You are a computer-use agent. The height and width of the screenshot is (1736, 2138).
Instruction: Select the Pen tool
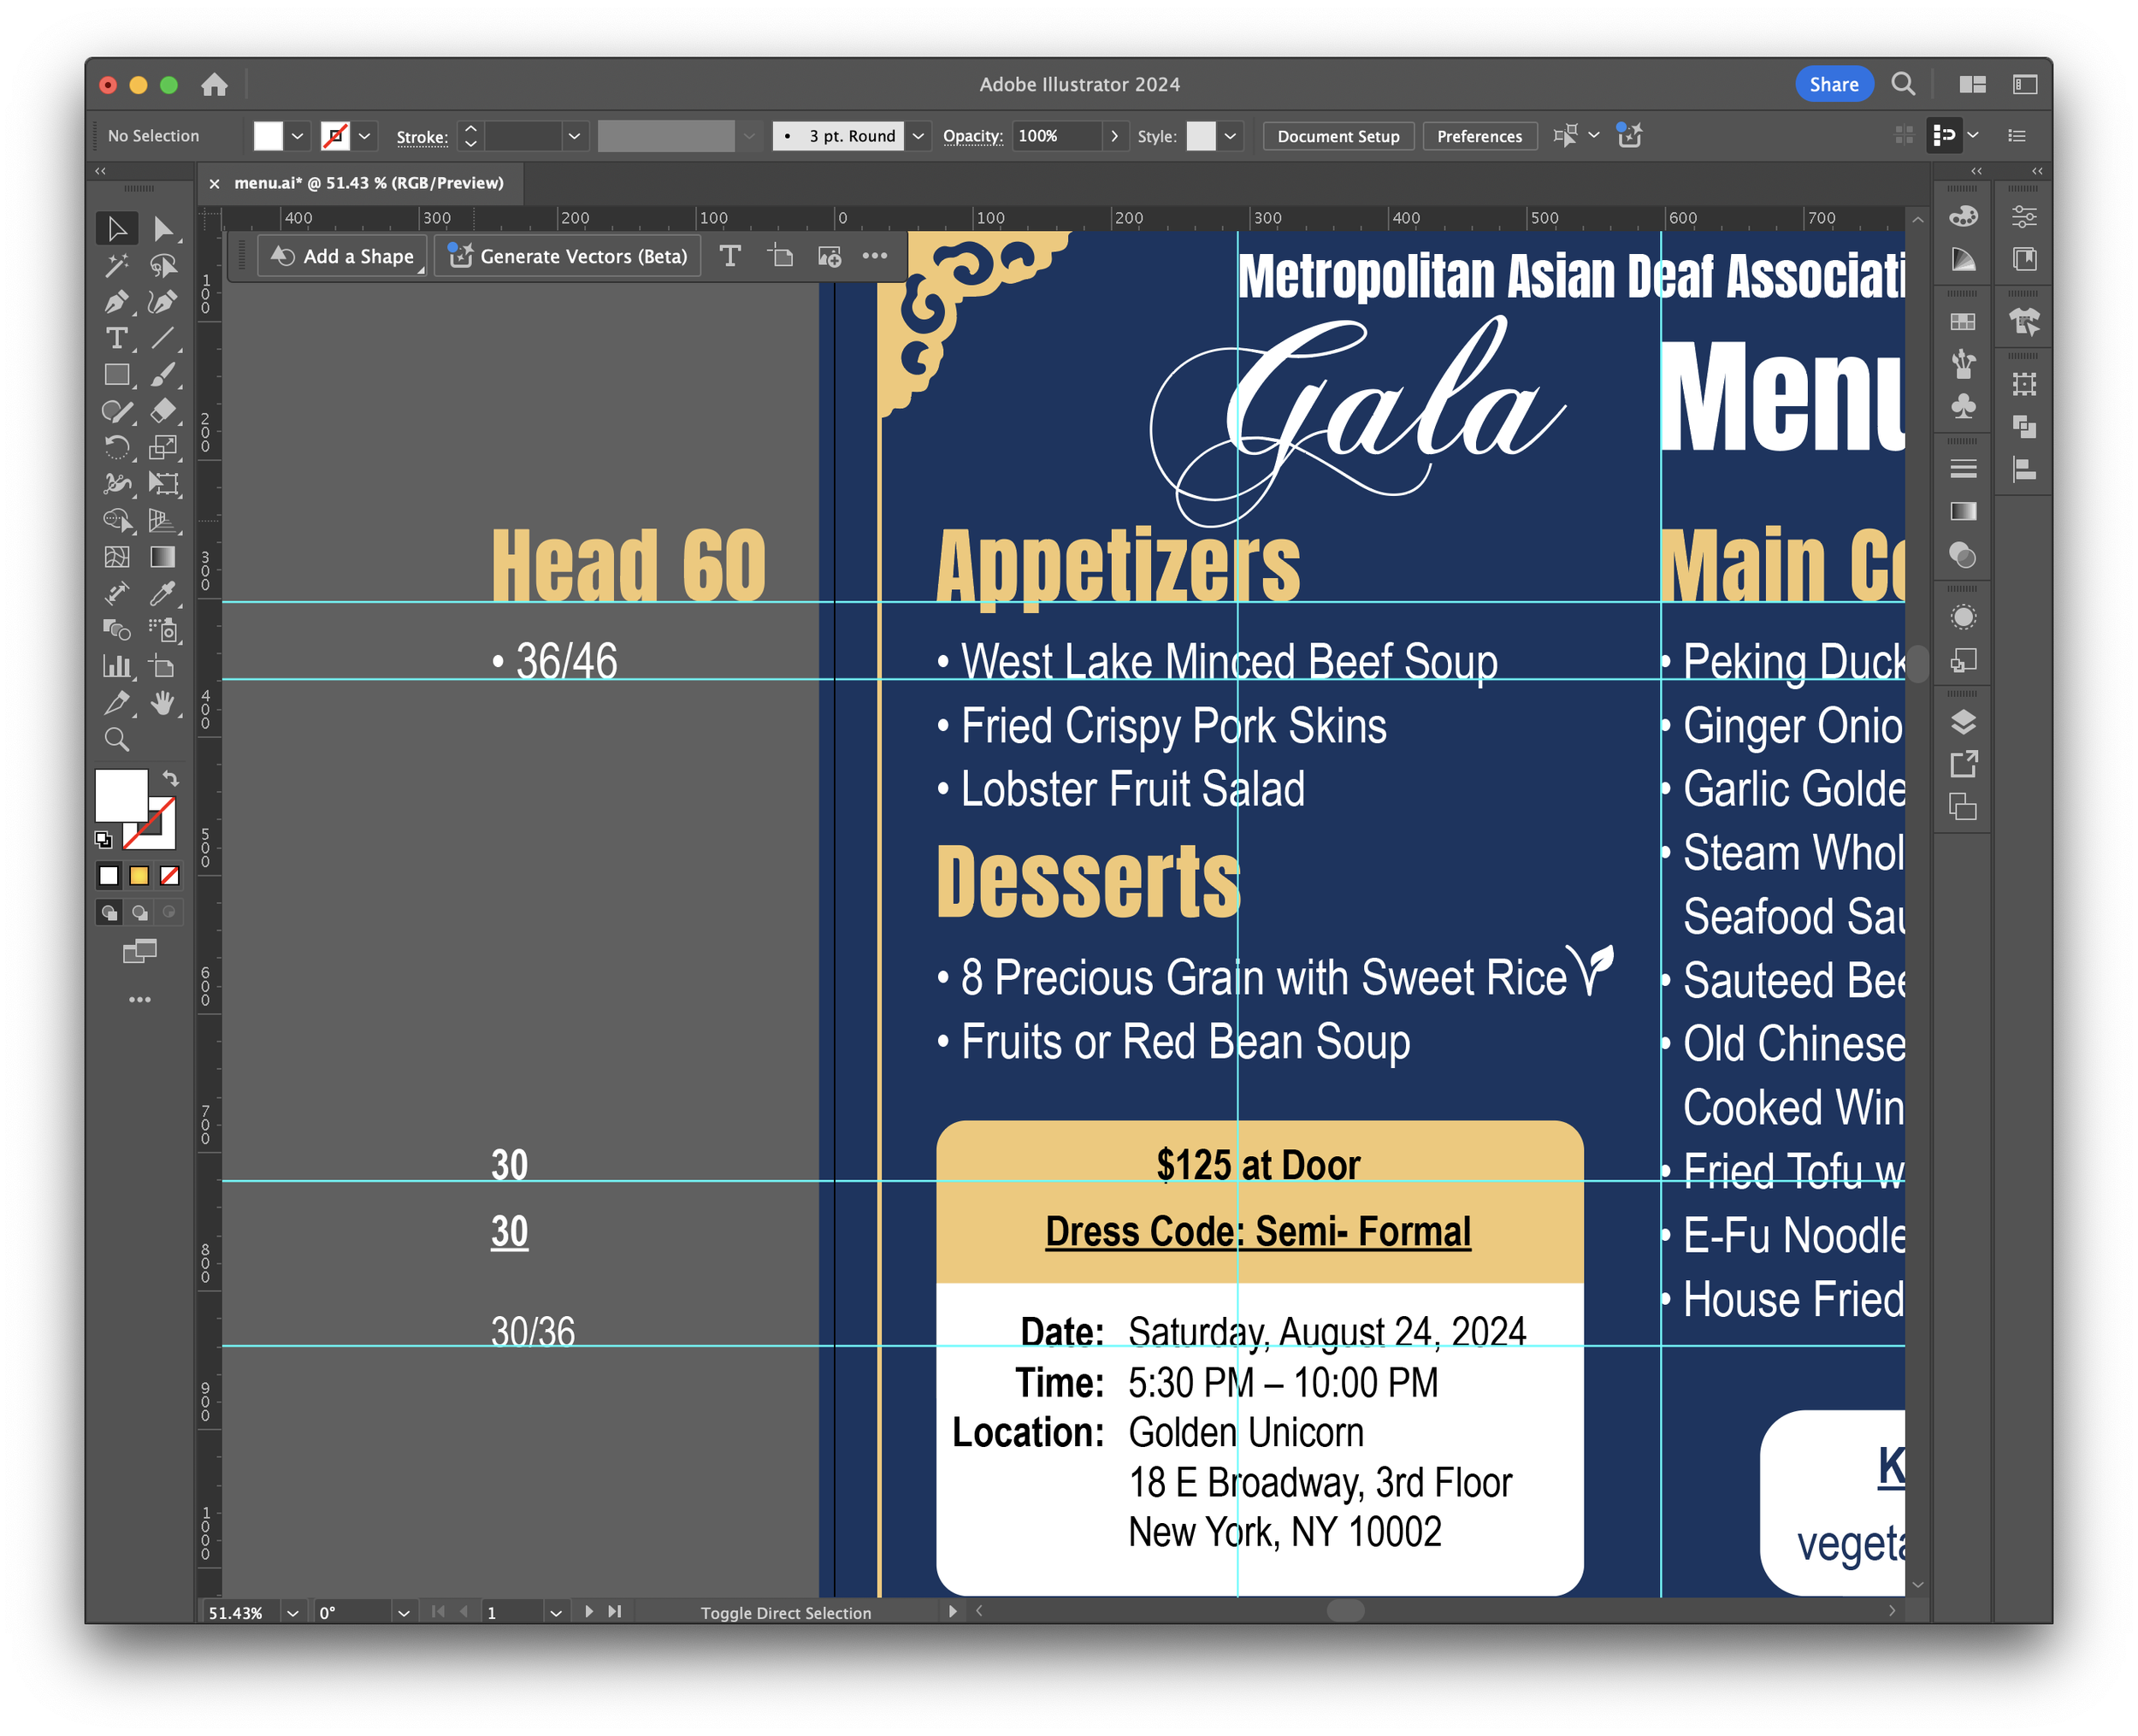[x=116, y=302]
